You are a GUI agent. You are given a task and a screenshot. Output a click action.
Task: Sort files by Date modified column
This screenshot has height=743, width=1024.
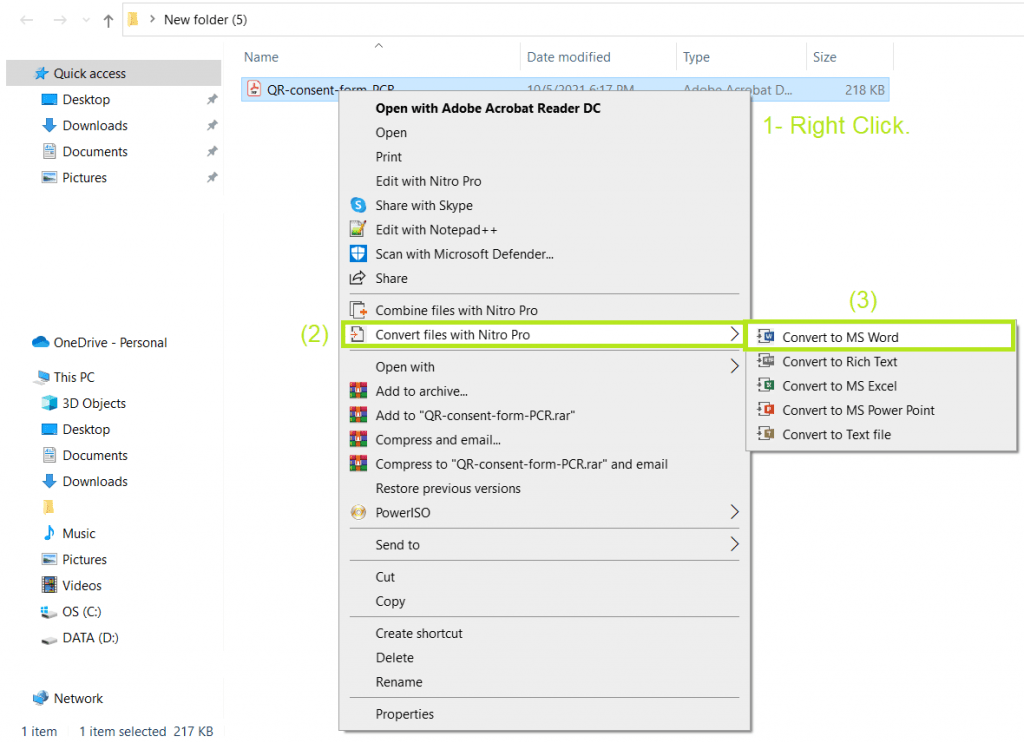pos(568,57)
